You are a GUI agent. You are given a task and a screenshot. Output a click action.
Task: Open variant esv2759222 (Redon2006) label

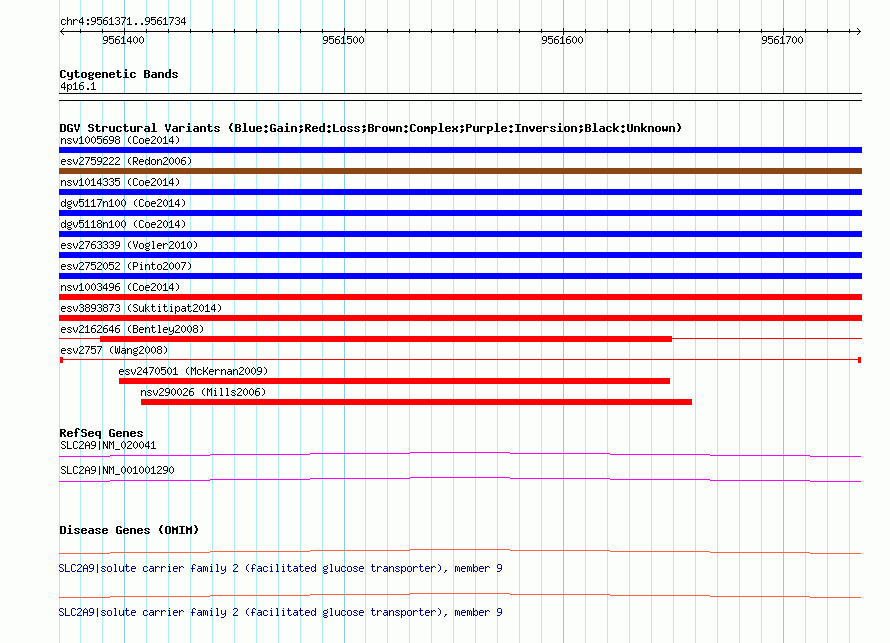[126, 161]
